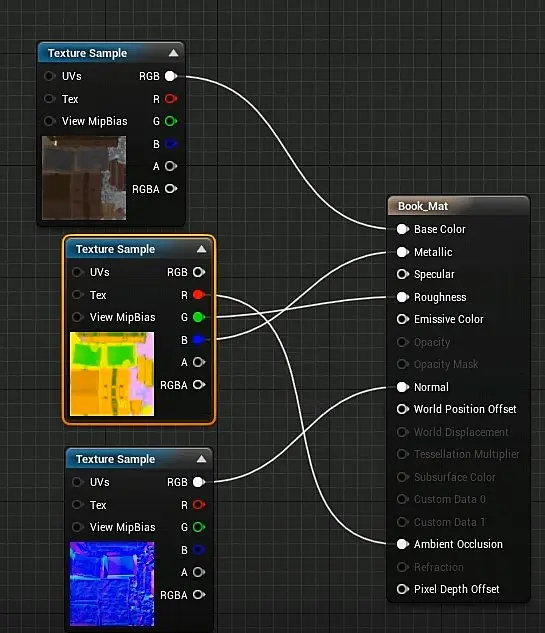
Task: Click green G output pin on selected Texture Sample
Action: (199, 317)
